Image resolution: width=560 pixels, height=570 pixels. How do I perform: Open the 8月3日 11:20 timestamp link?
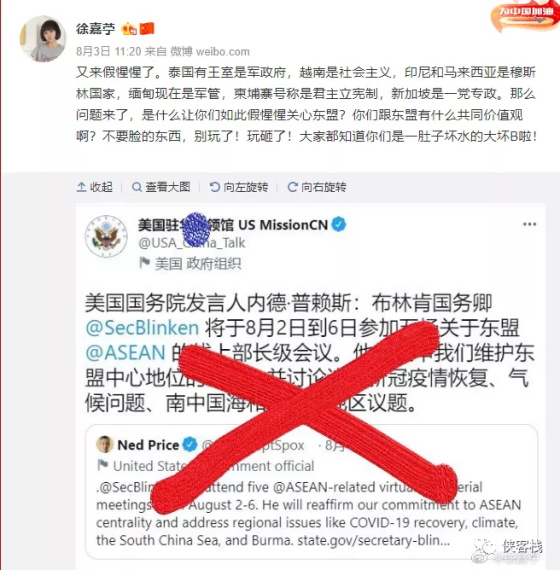point(108,52)
